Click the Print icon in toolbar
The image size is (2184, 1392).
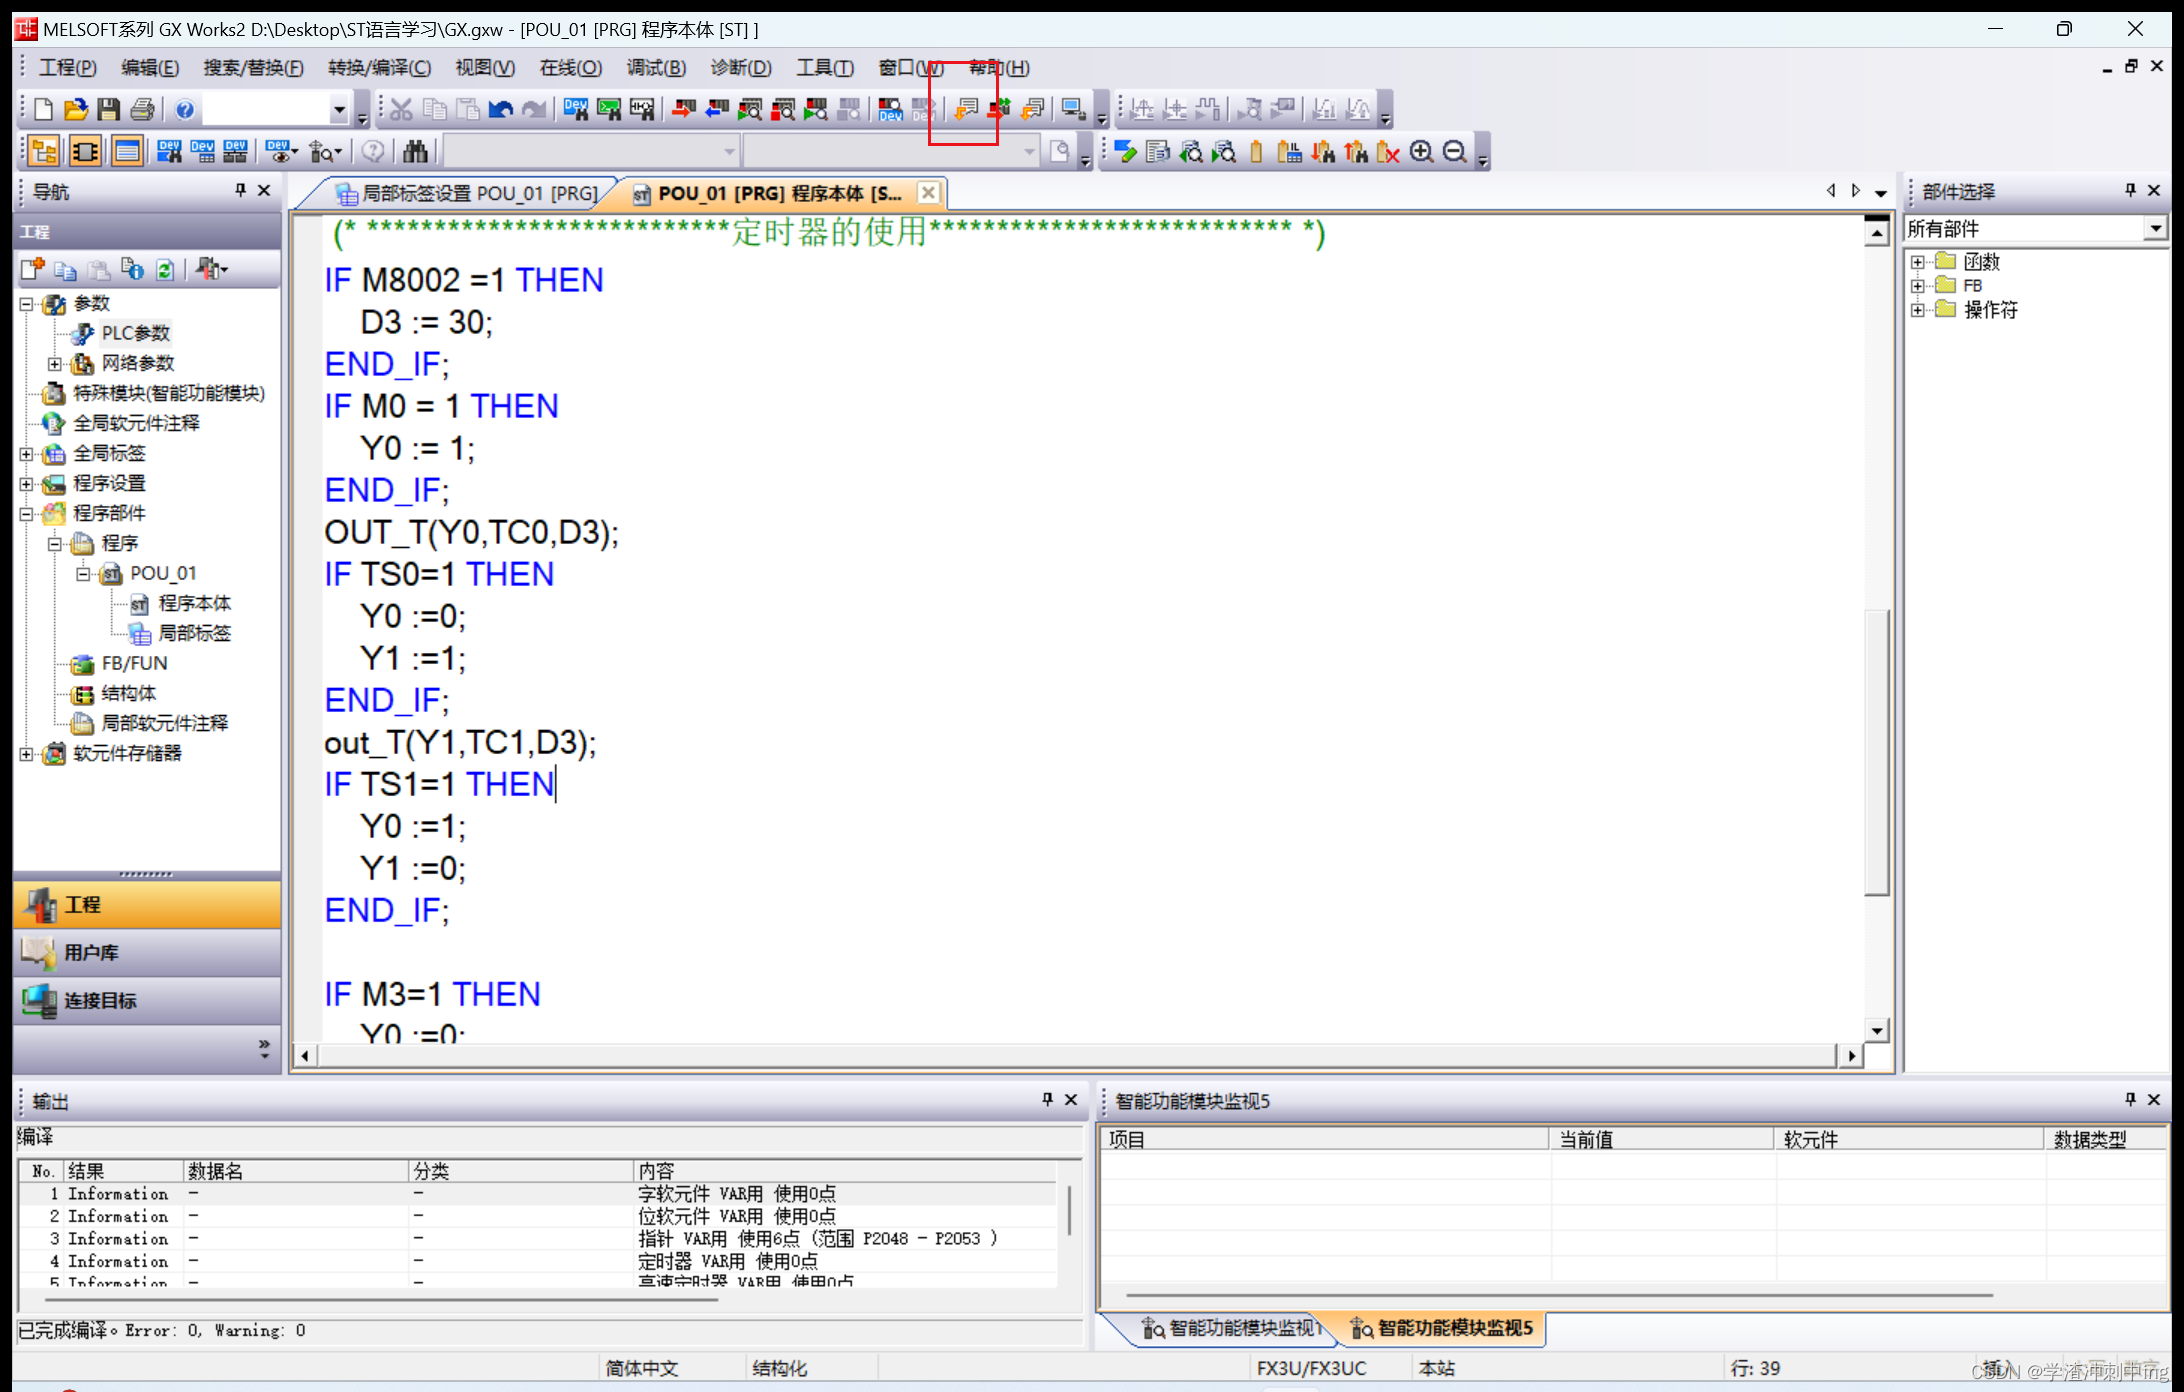click(x=143, y=109)
